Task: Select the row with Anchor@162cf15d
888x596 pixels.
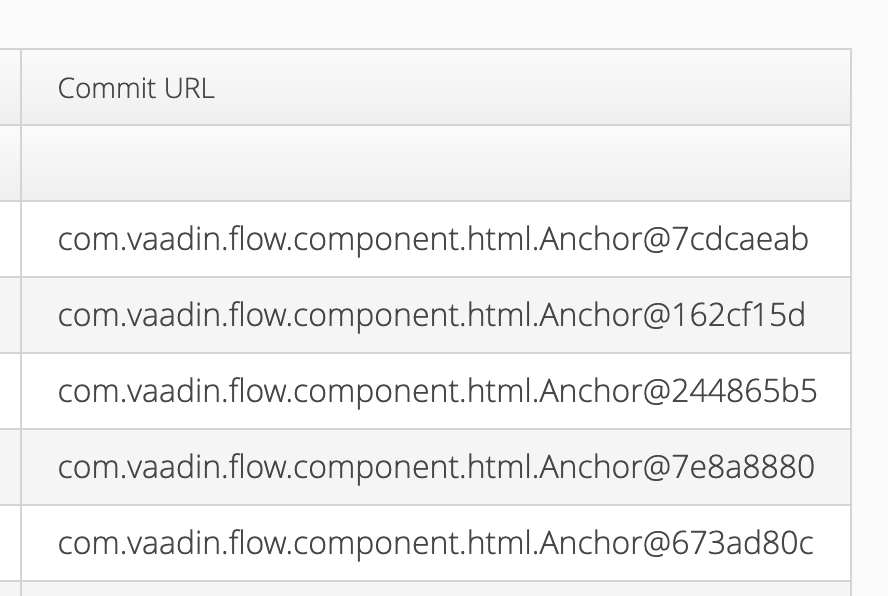Action: pyautogui.click(x=431, y=316)
